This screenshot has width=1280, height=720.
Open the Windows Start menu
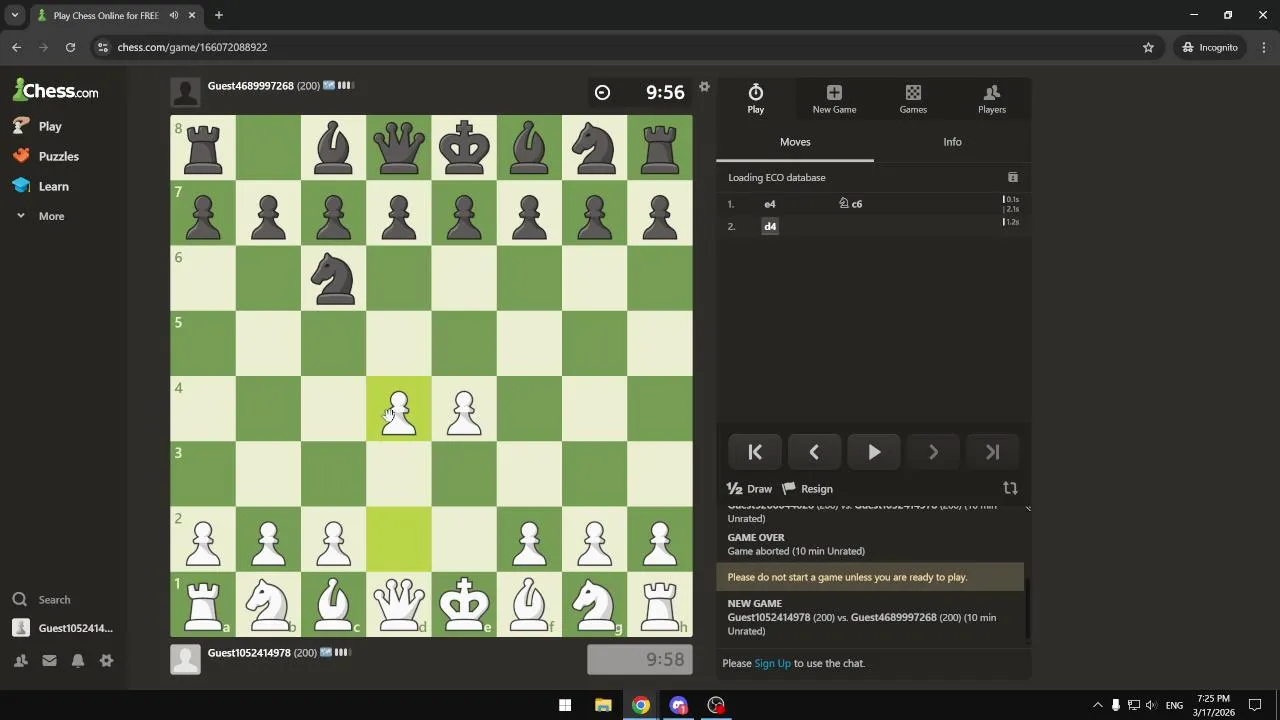(565, 705)
